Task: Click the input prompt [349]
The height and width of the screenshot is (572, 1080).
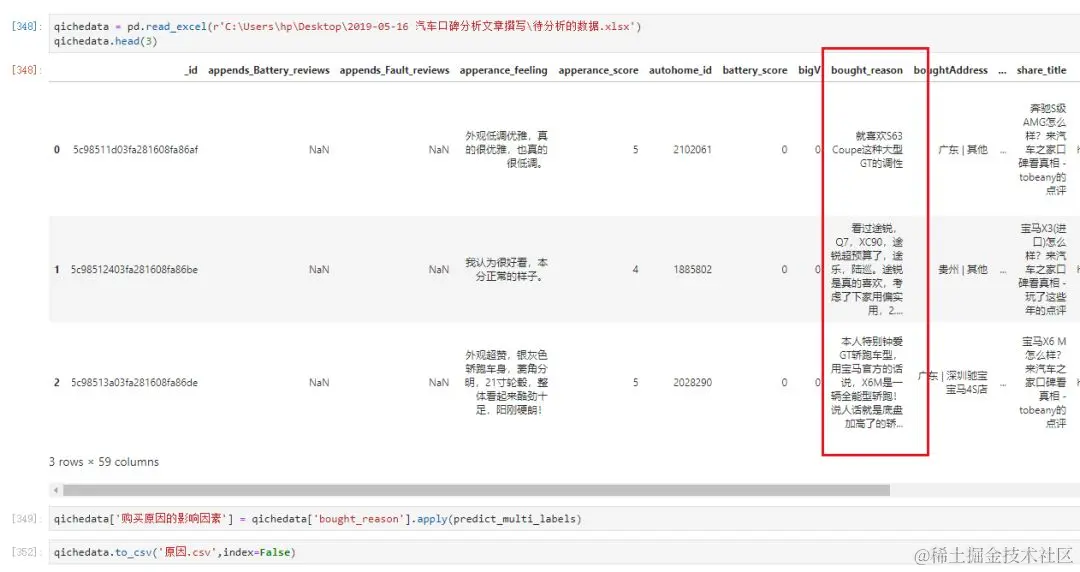Action: click(26, 519)
